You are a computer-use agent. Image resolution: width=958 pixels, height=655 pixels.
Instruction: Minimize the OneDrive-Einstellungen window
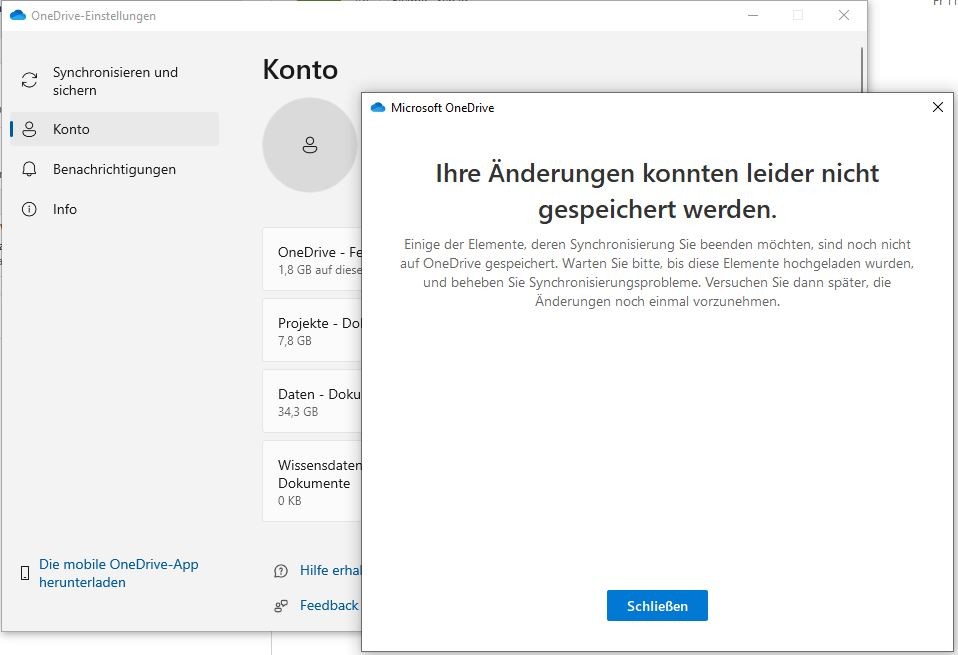[x=753, y=15]
